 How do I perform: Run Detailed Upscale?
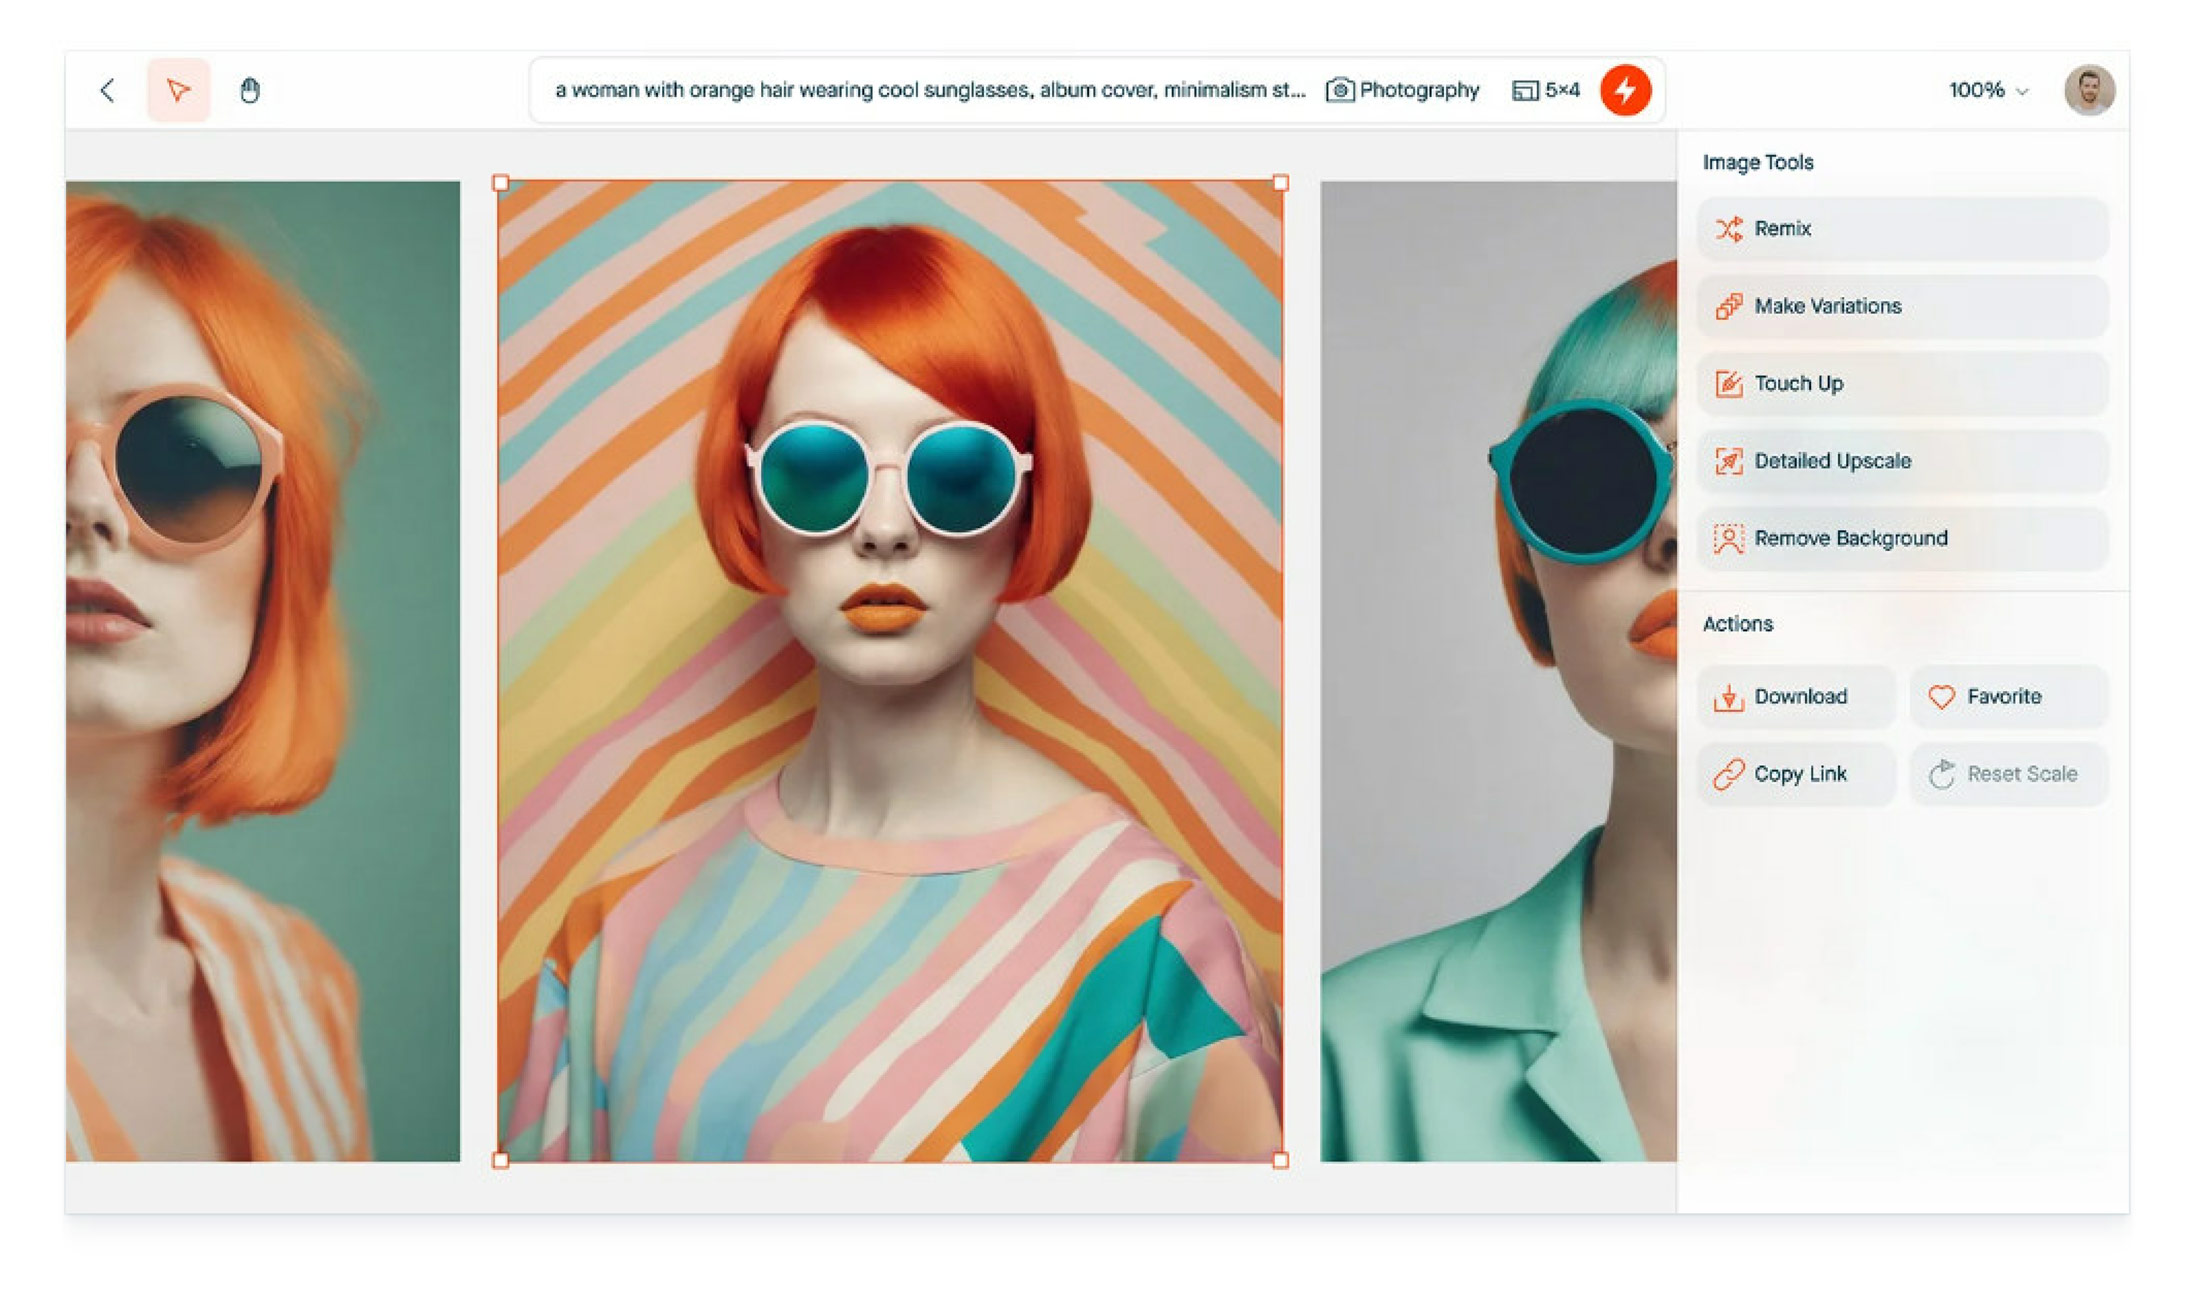tap(1902, 461)
